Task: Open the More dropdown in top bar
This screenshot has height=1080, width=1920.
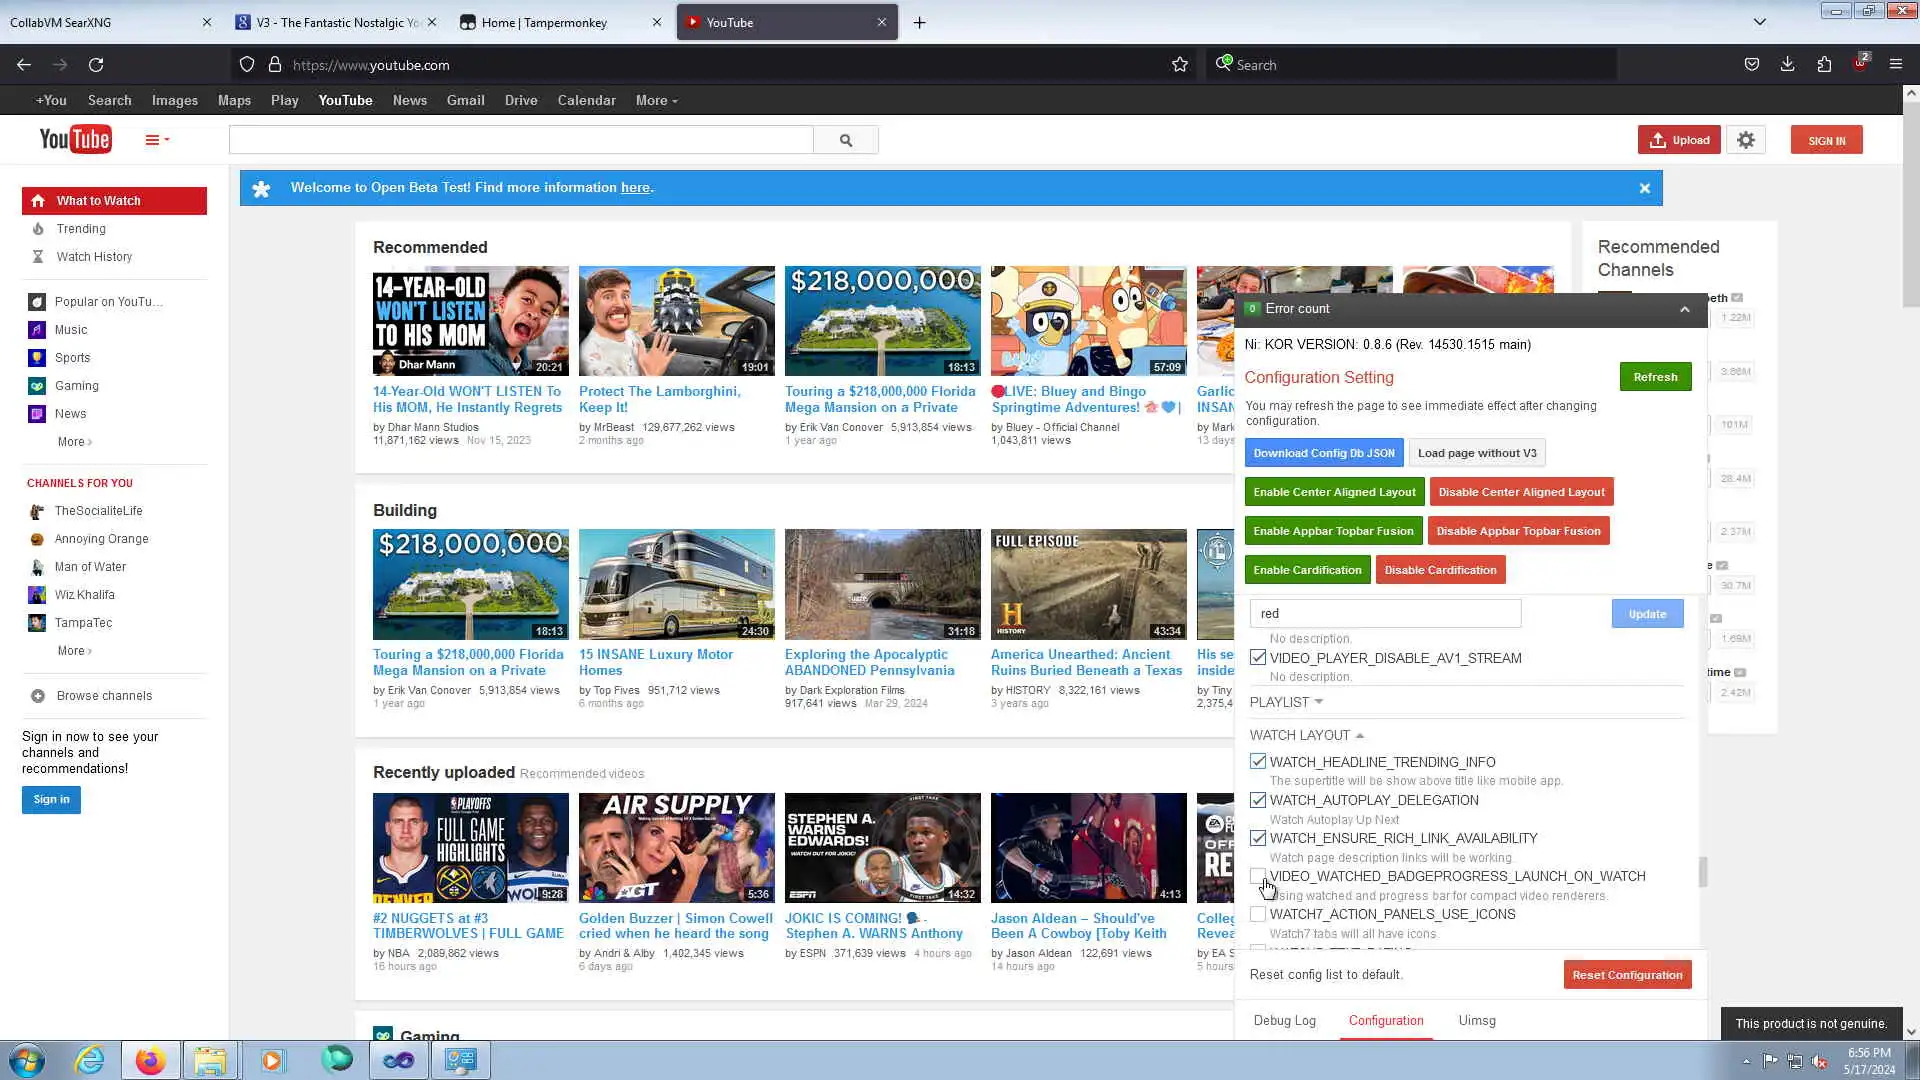Action: 656,101
